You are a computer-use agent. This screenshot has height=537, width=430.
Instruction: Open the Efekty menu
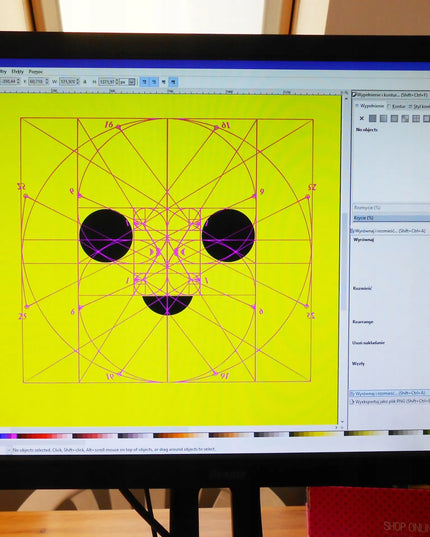pos(17,72)
